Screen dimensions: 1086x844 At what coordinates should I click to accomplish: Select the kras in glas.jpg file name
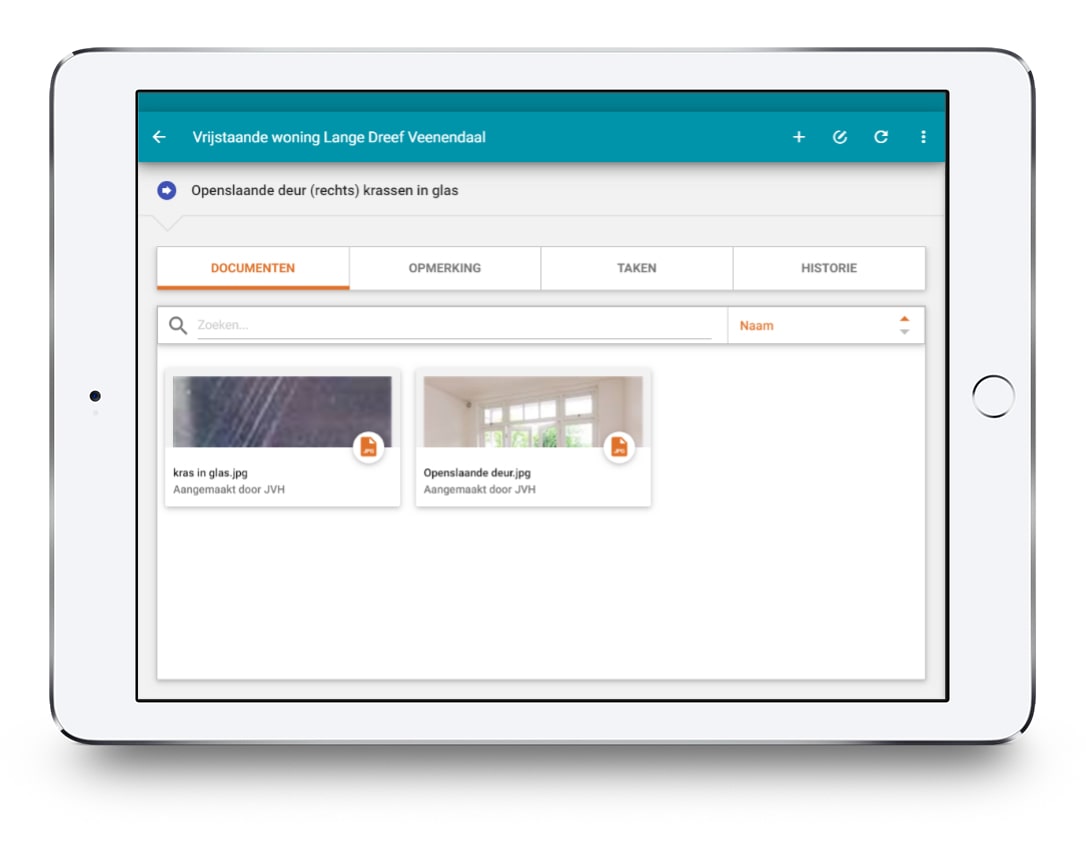[x=211, y=473]
